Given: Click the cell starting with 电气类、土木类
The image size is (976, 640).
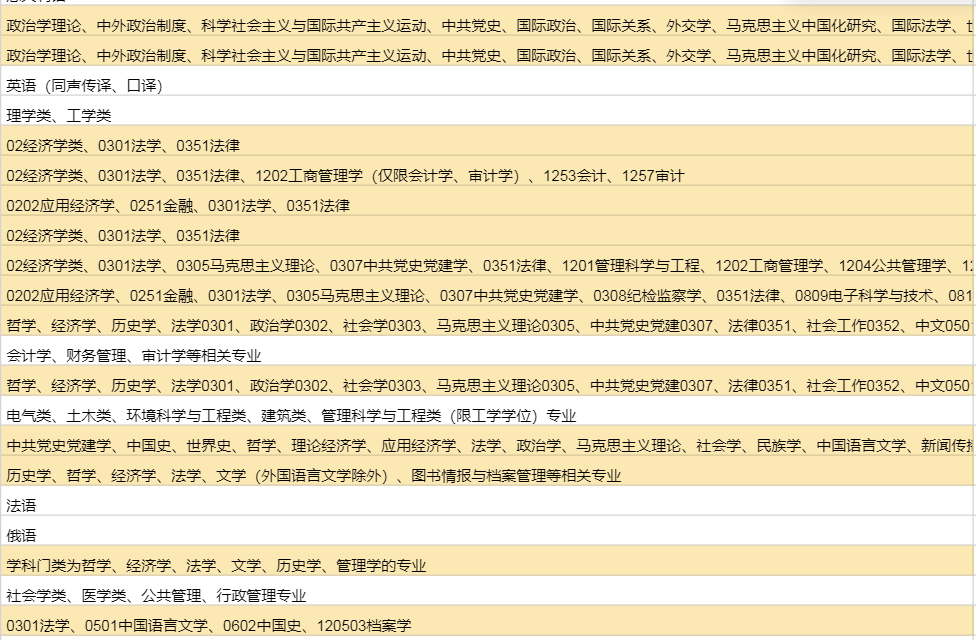Looking at the screenshot, I should (x=291, y=416).
